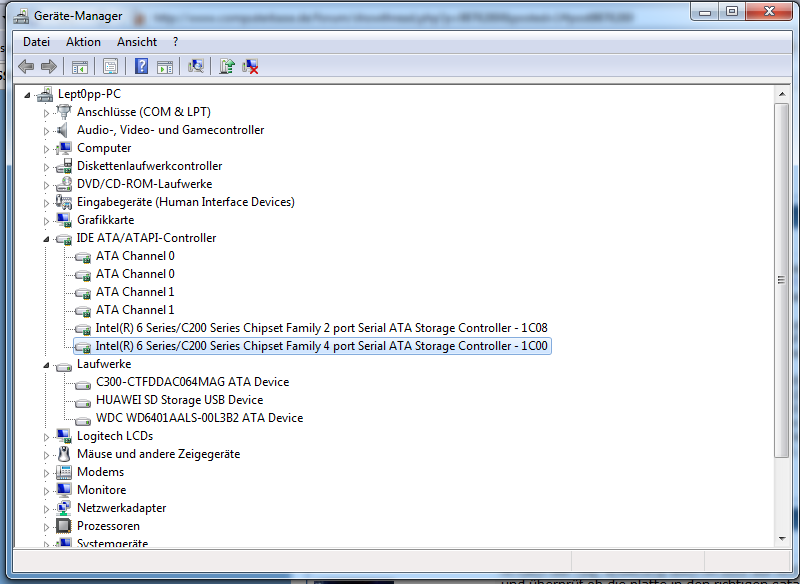Click the Anschlüsse (COM & LPT) port icon
801x584 pixels.
pyautogui.click(x=64, y=112)
